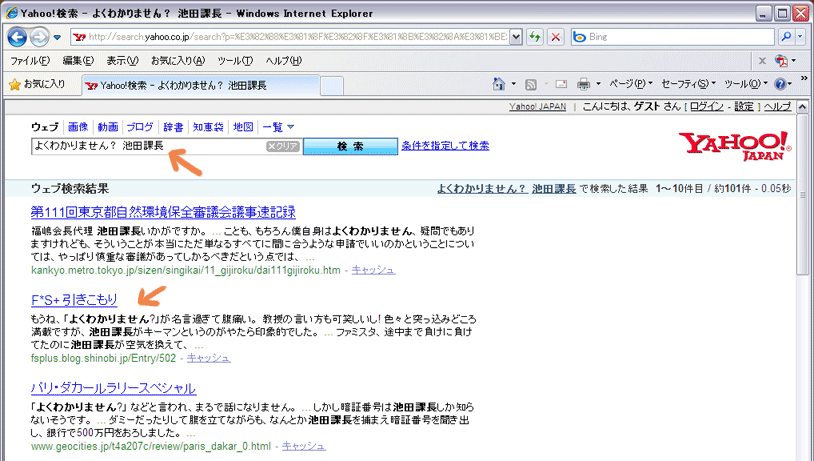Open a new blank tab
Viewport: 814px width, 461px height.
[x=331, y=86]
